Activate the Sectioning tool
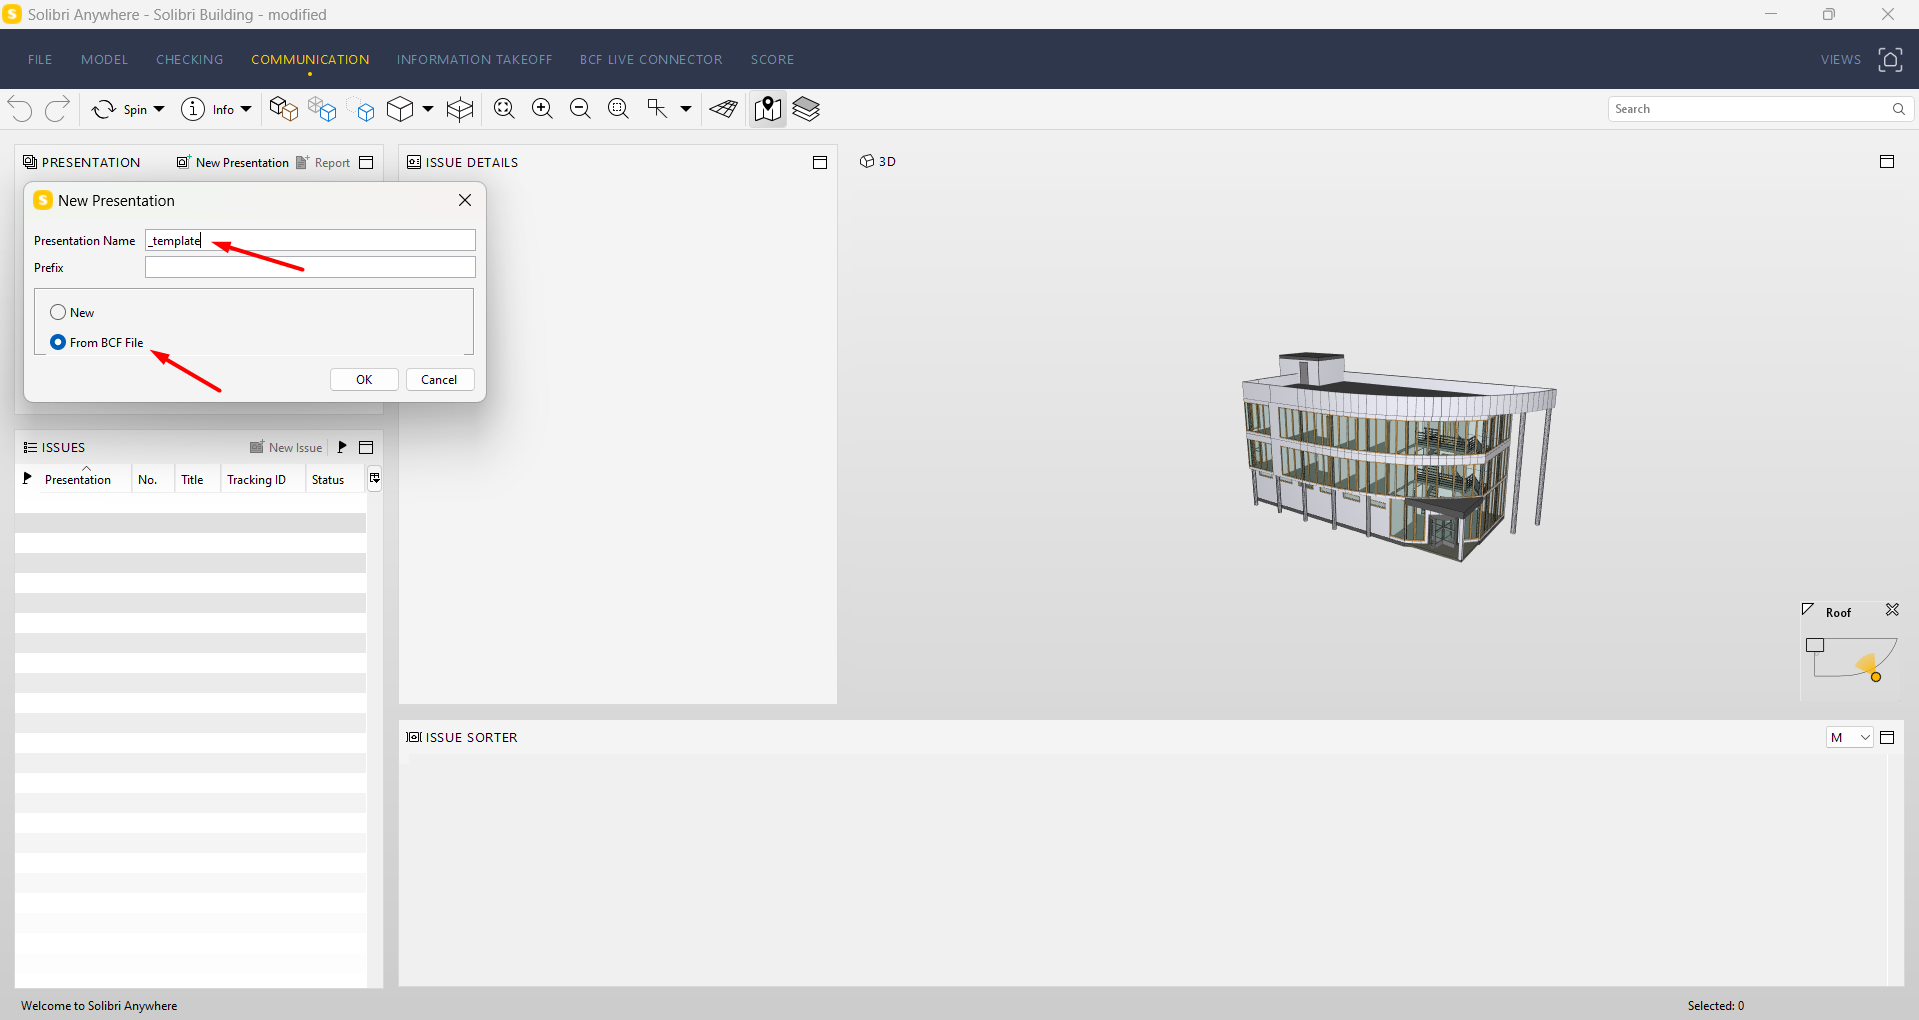The image size is (1919, 1020). coord(459,109)
